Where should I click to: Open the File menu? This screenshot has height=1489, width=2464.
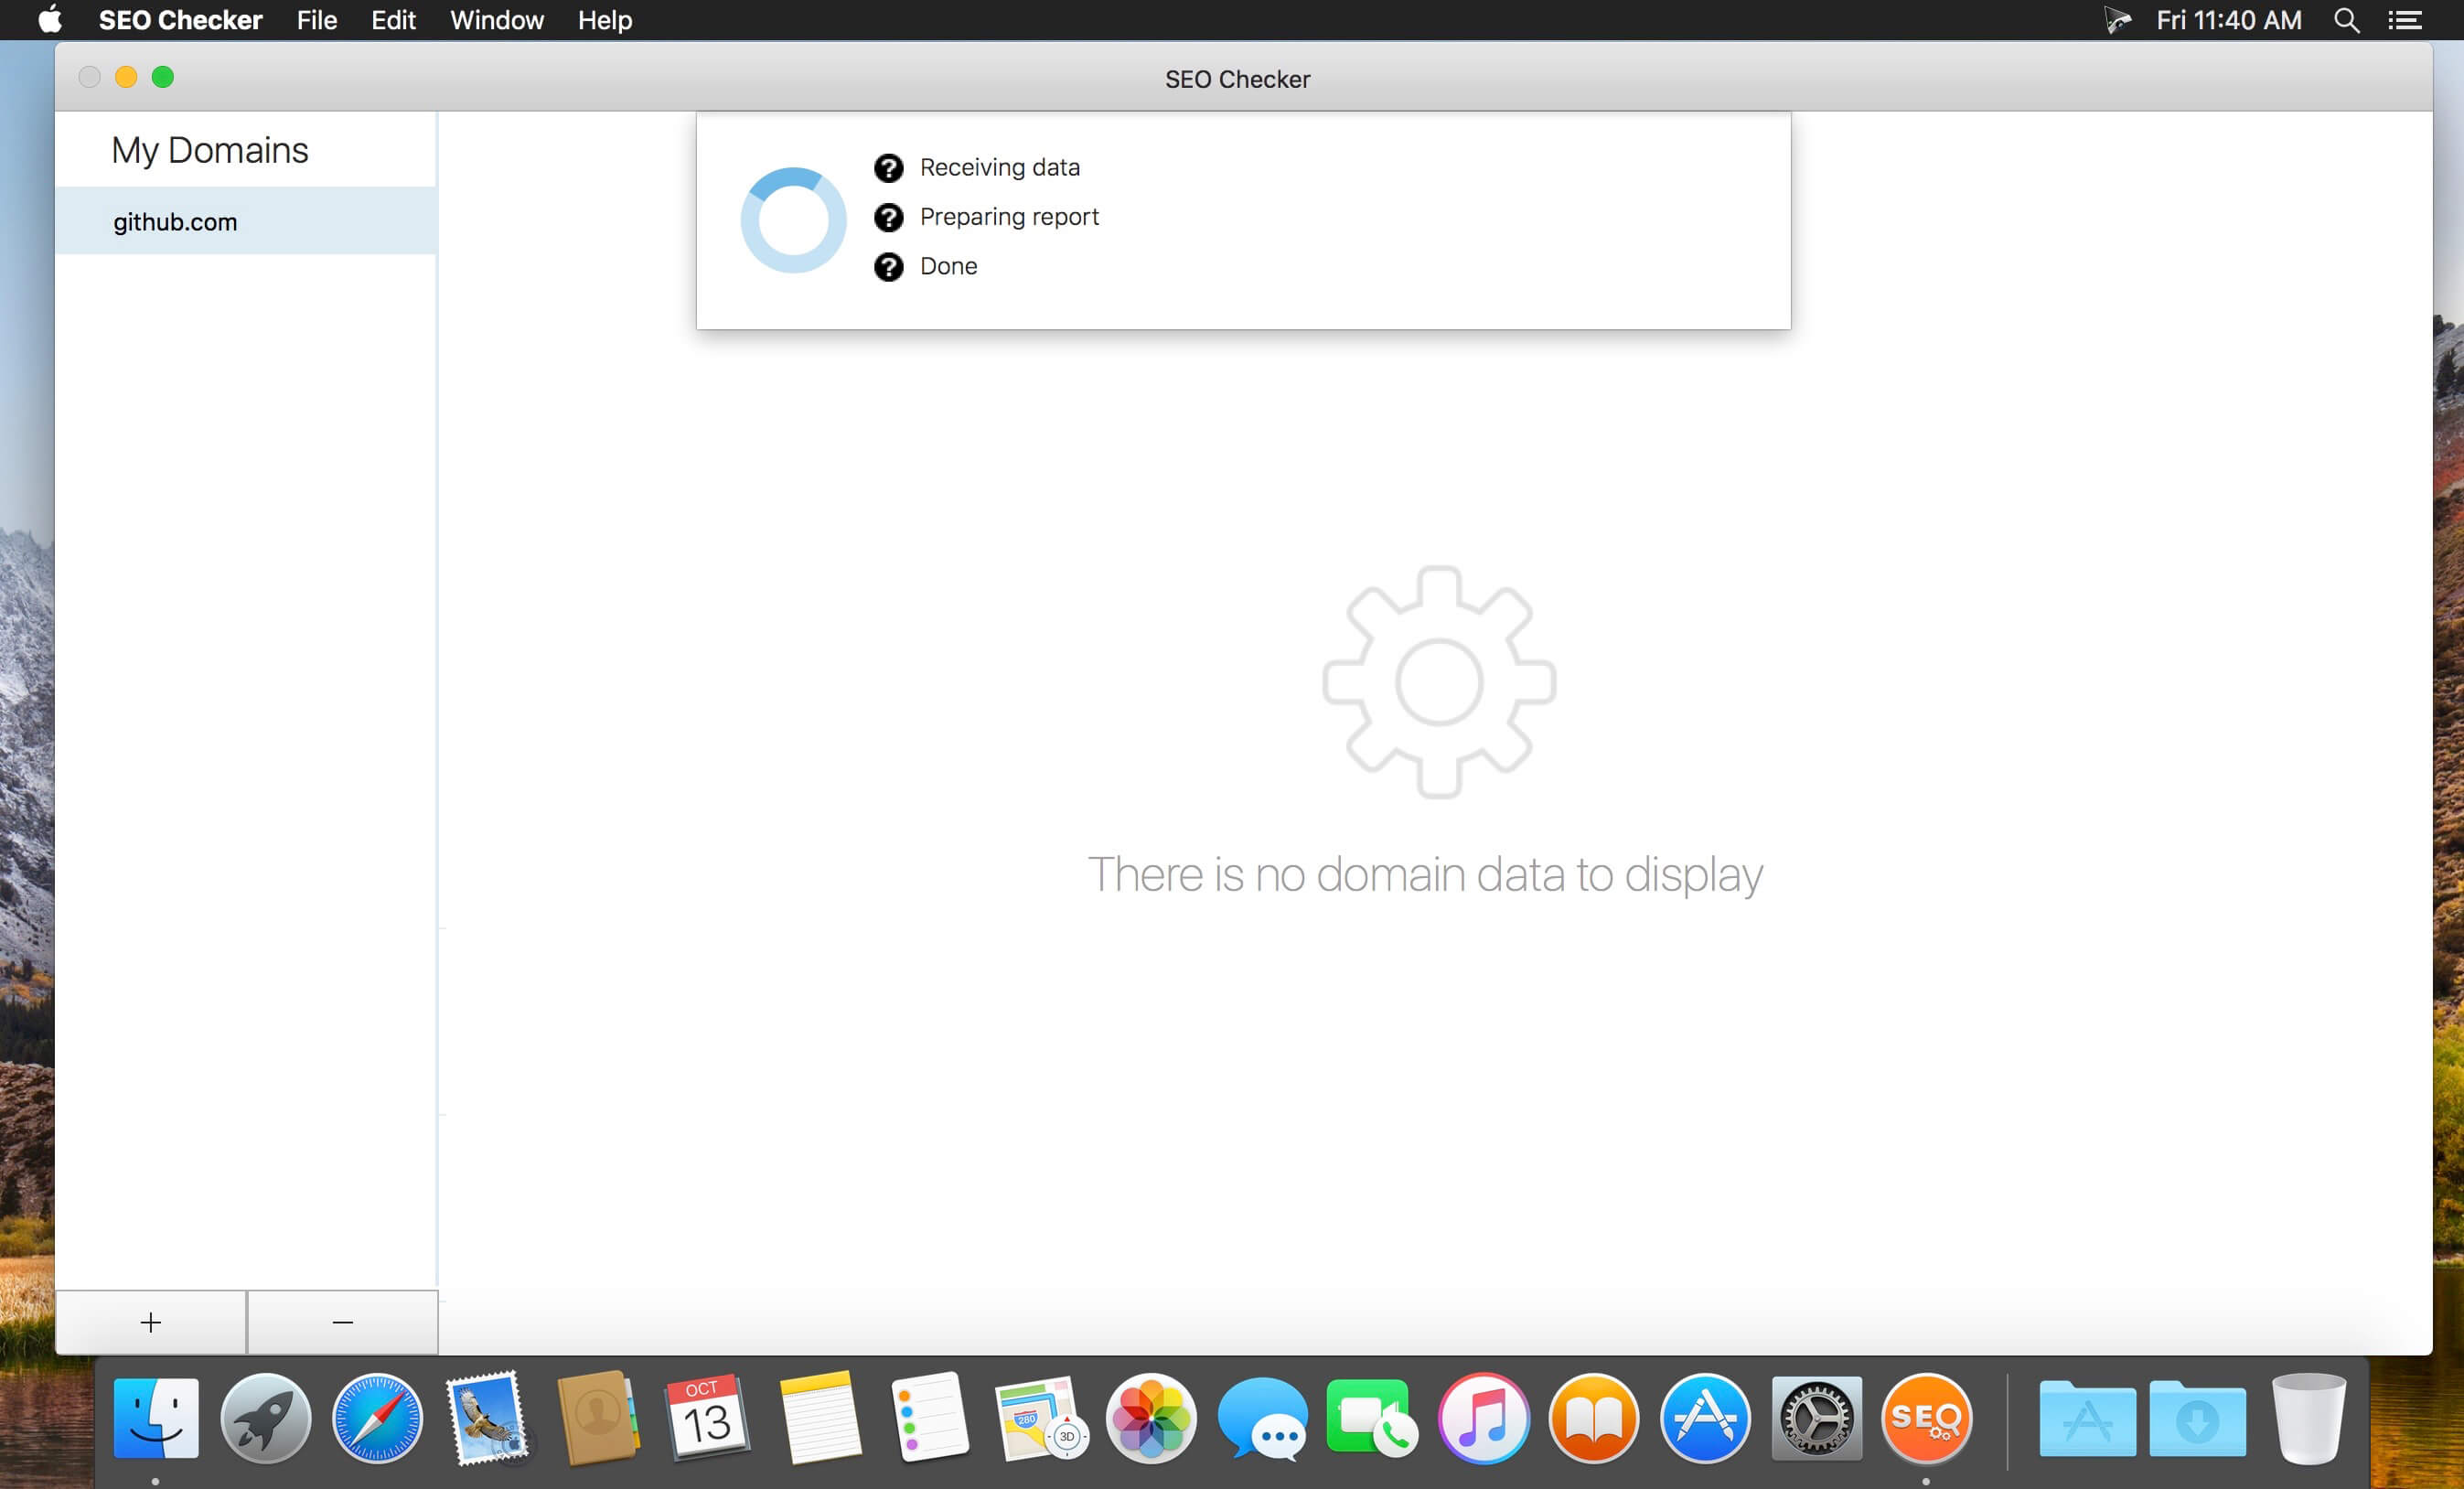pos(317,20)
